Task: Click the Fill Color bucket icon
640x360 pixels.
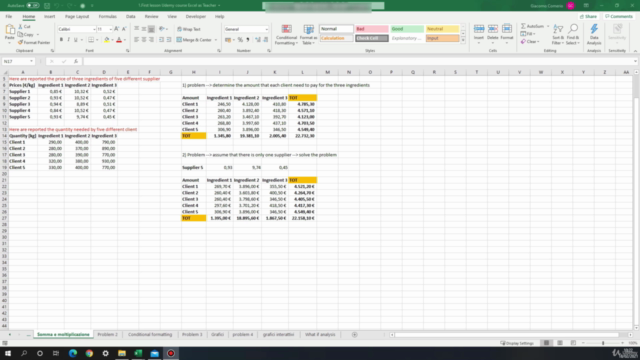Action: point(107,40)
